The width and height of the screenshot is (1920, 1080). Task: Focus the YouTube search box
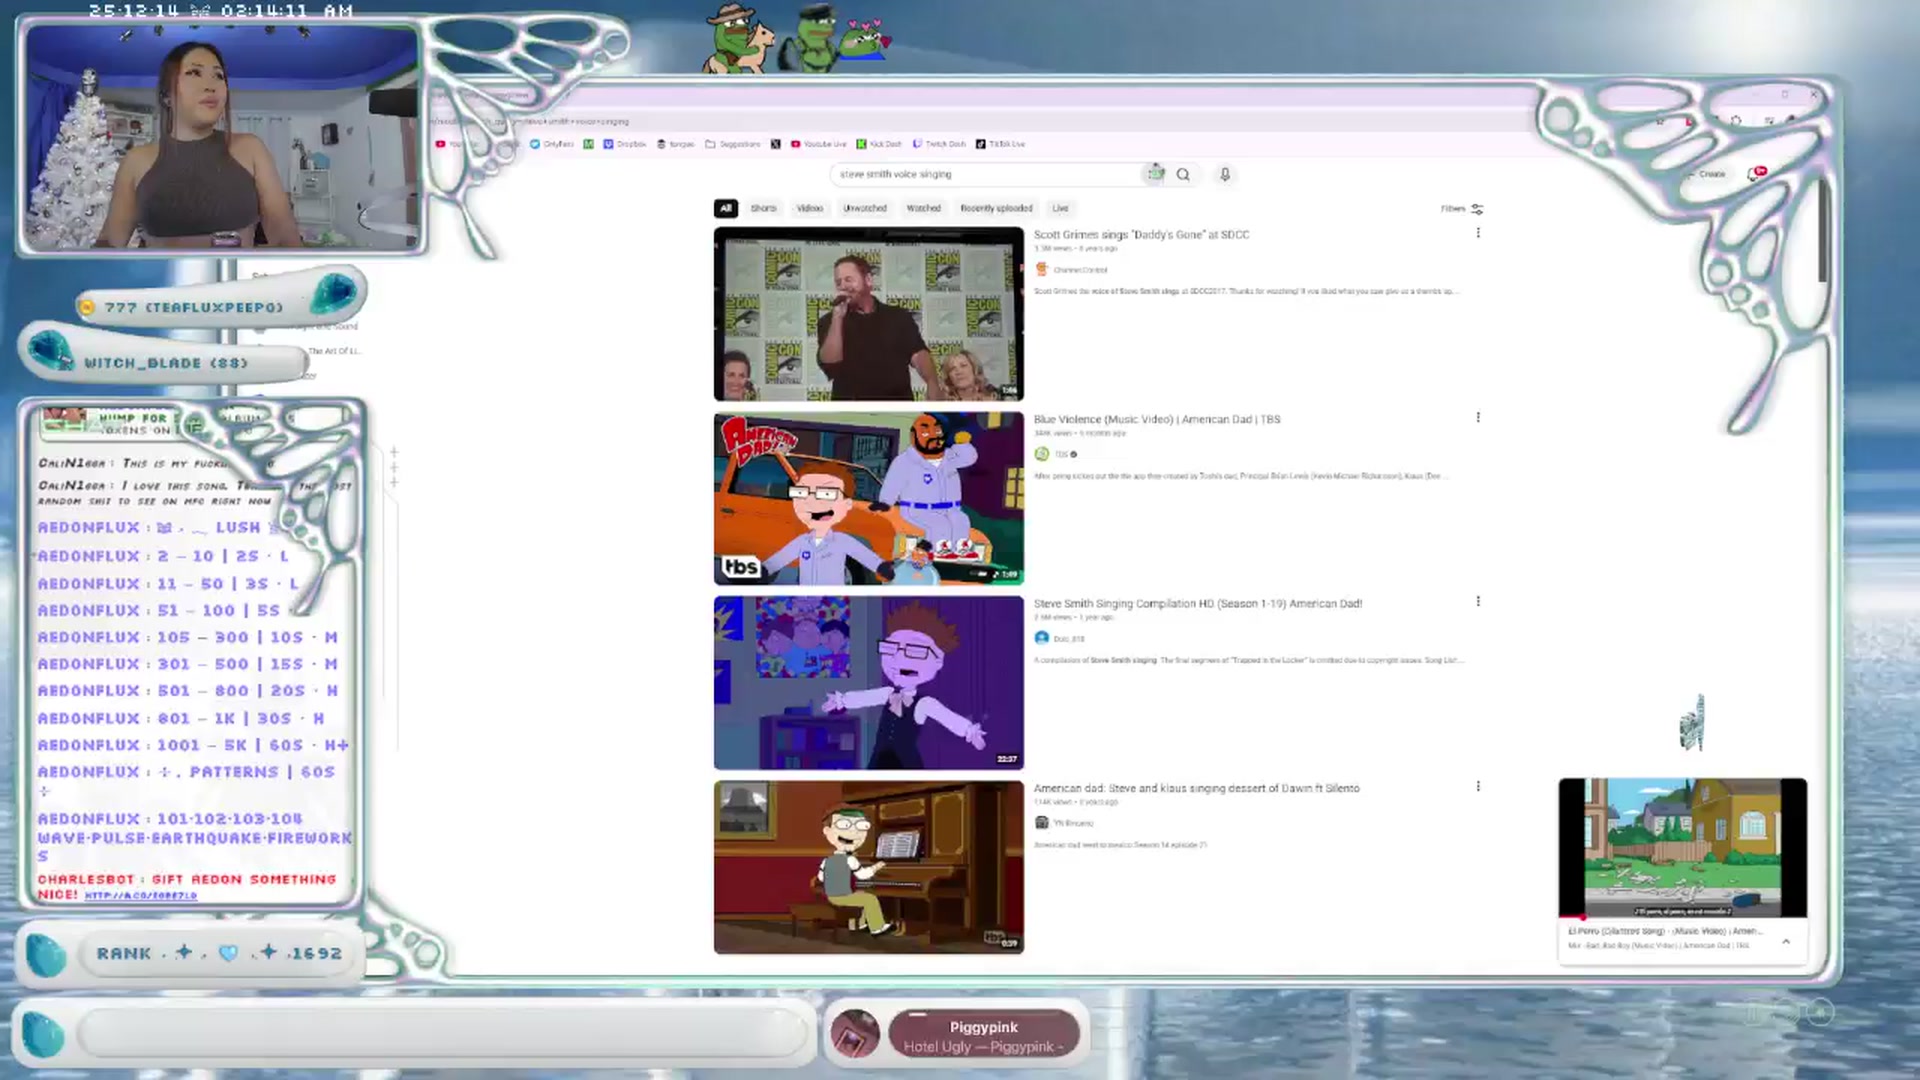coord(988,174)
